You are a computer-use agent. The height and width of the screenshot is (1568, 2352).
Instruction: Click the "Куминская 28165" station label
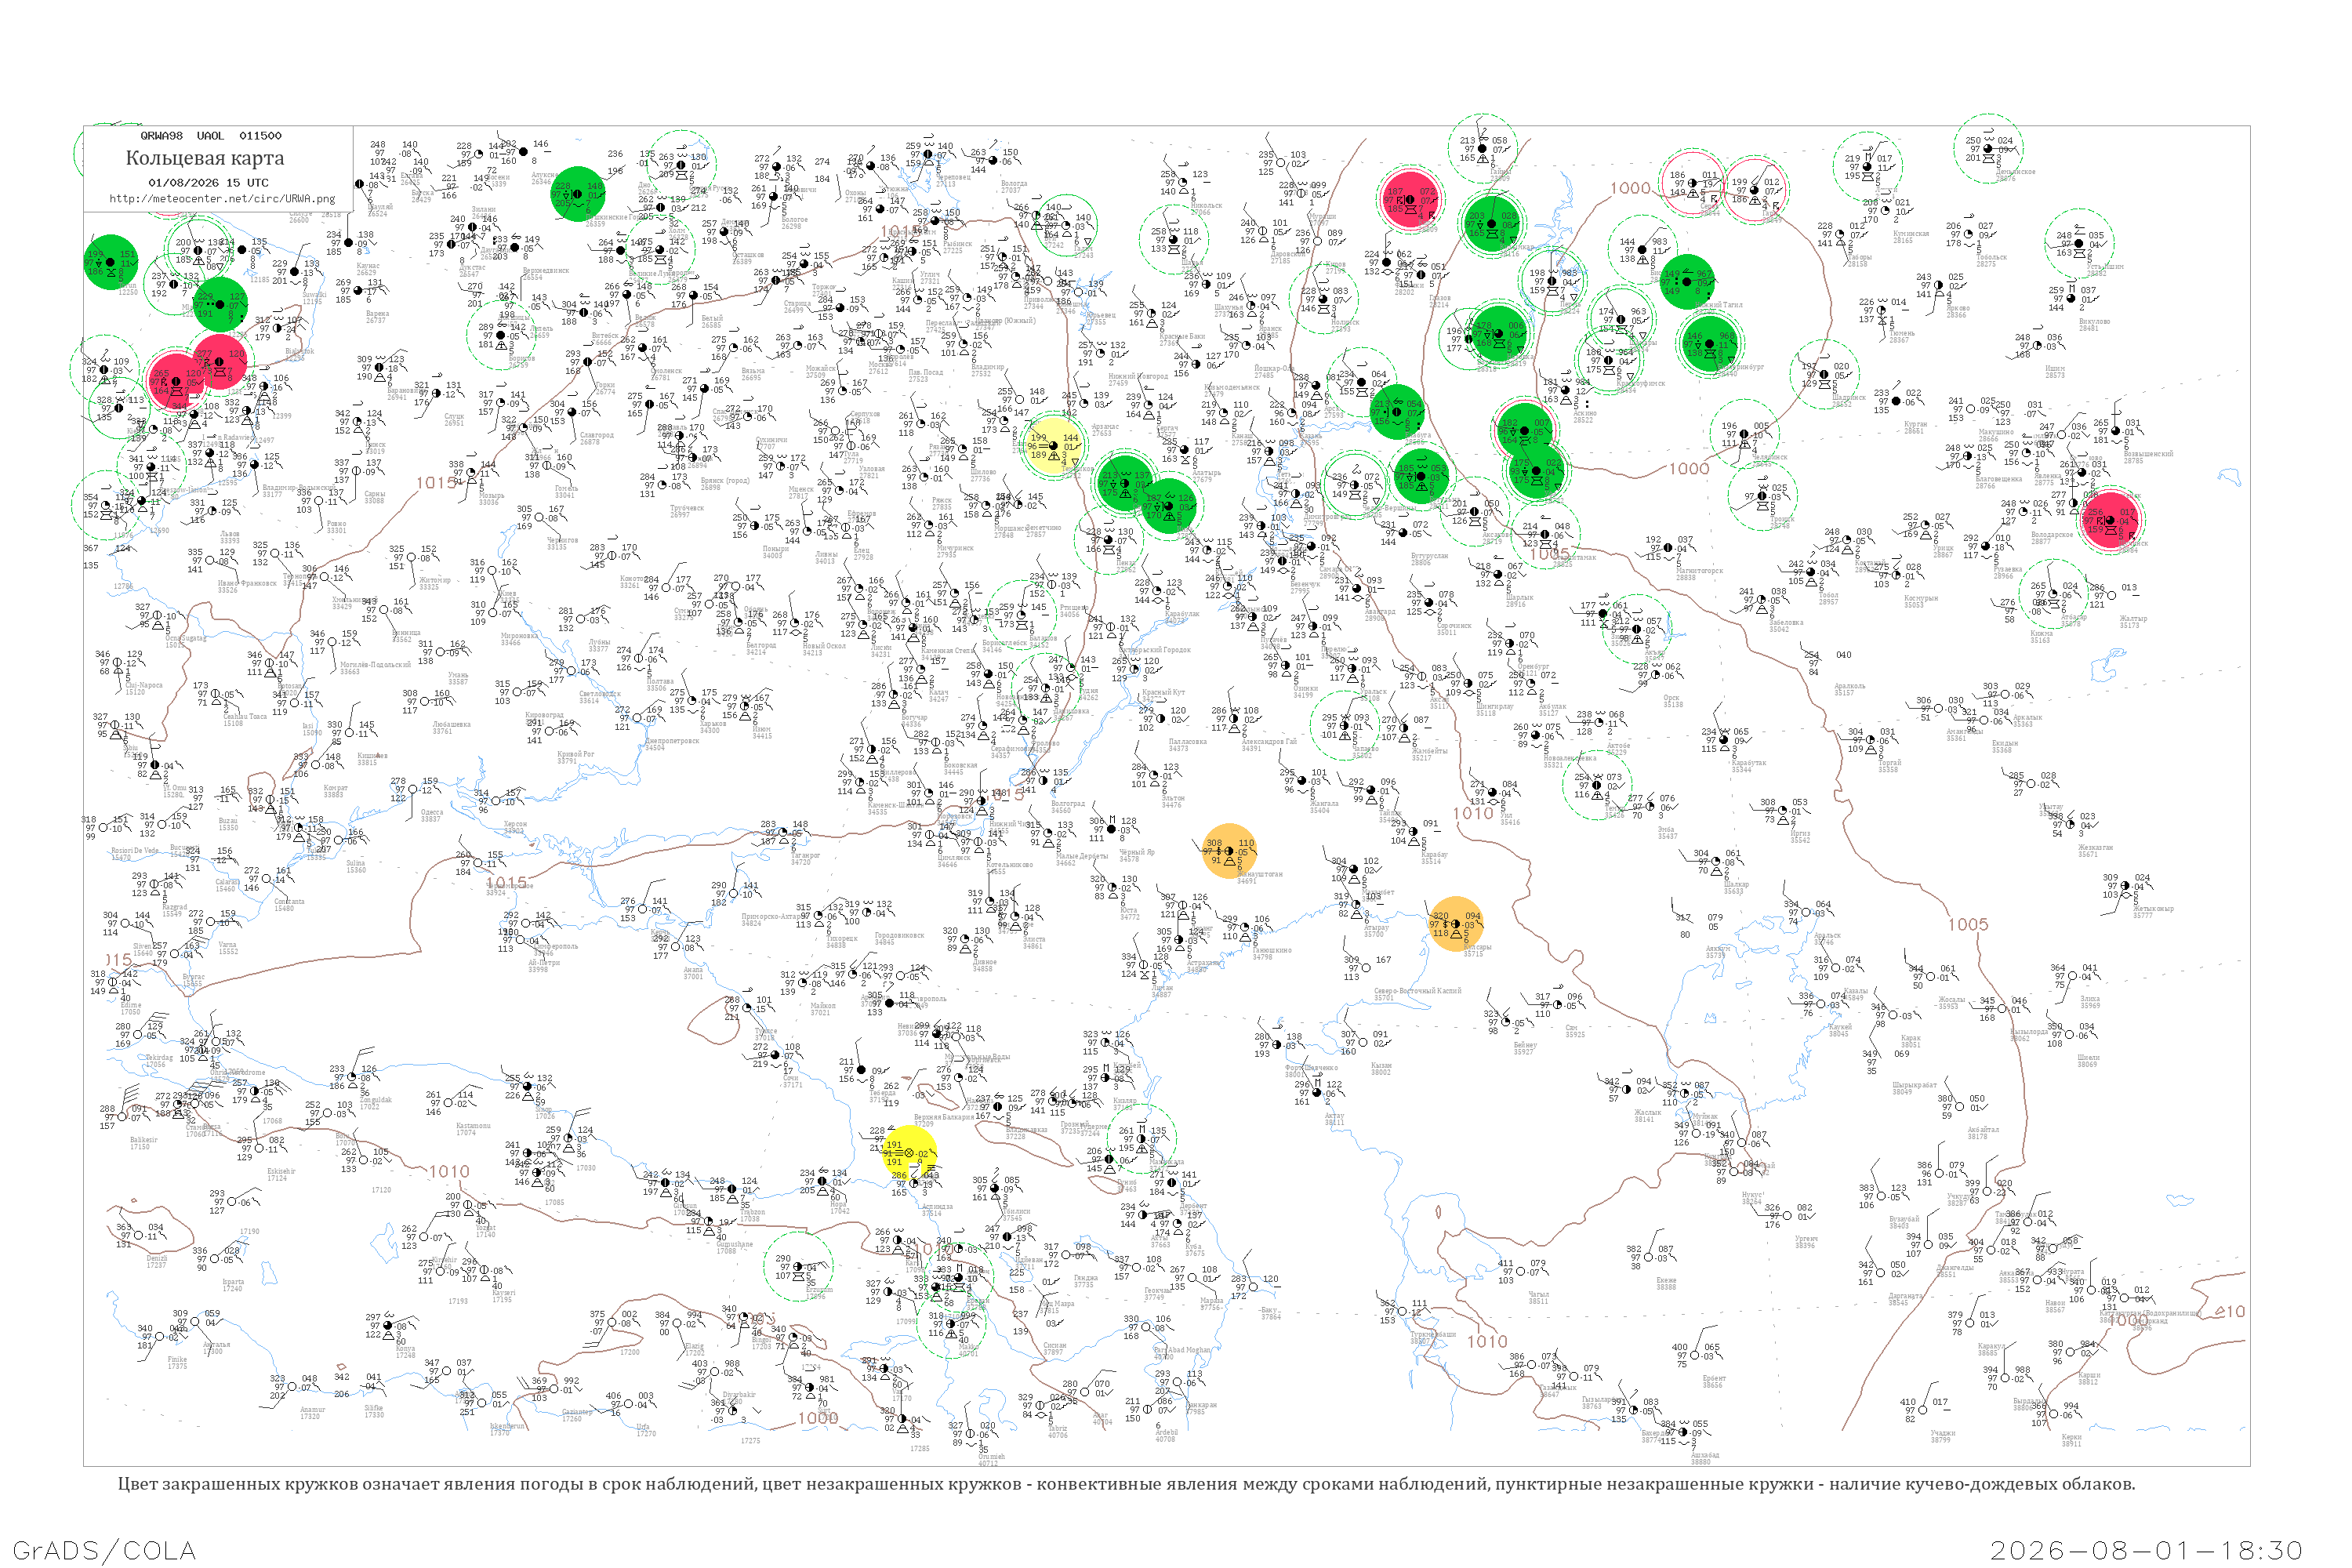point(1911,237)
